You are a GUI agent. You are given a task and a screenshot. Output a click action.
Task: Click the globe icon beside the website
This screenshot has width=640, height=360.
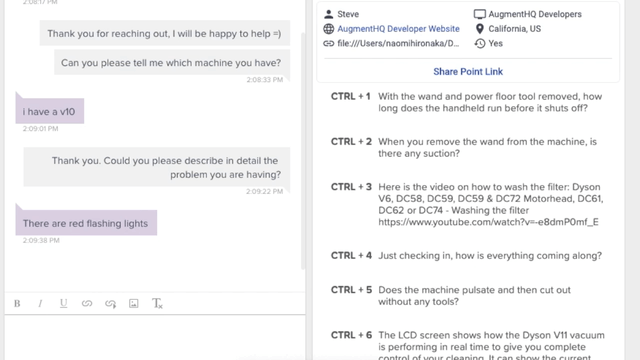pos(329,29)
